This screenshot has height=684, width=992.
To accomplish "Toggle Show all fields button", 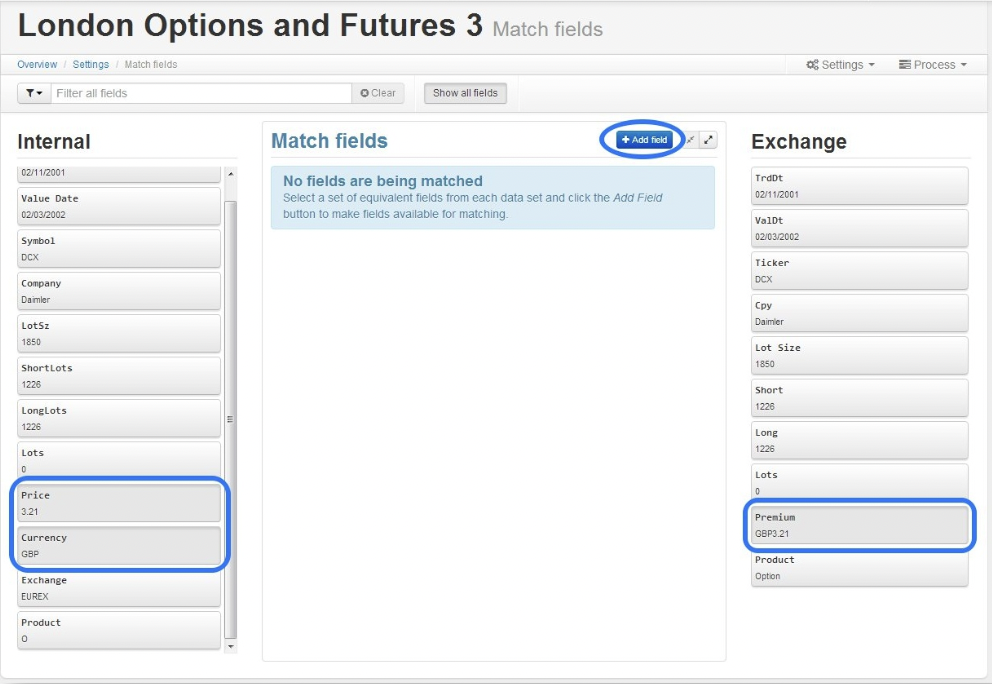I will 465,93.
